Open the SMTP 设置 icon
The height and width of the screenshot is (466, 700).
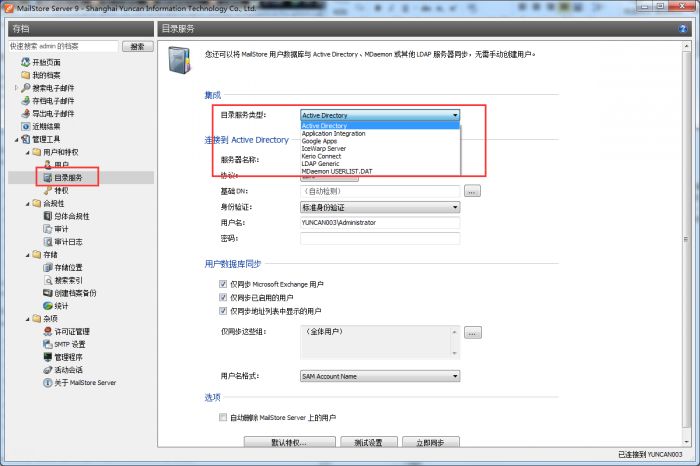point(48,344)
